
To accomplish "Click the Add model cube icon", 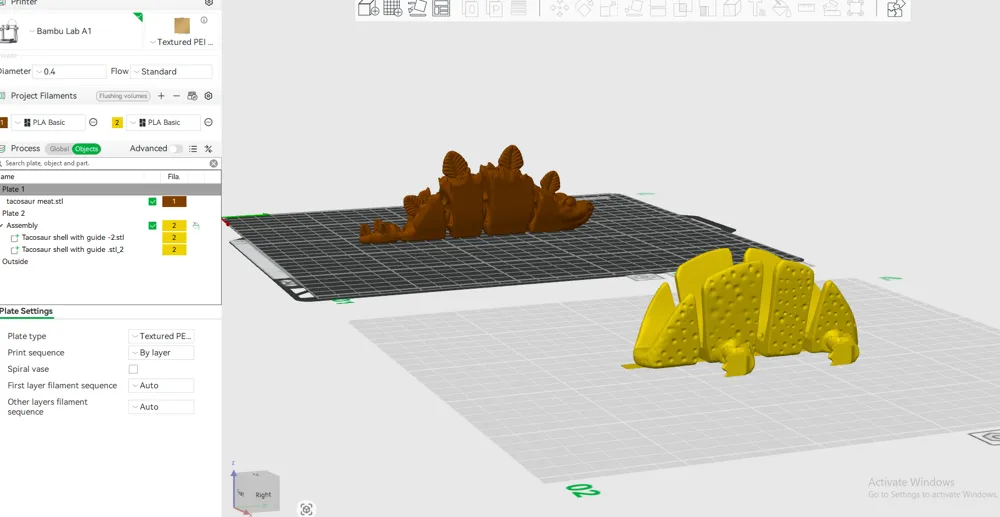I will [x=368, y=8].
